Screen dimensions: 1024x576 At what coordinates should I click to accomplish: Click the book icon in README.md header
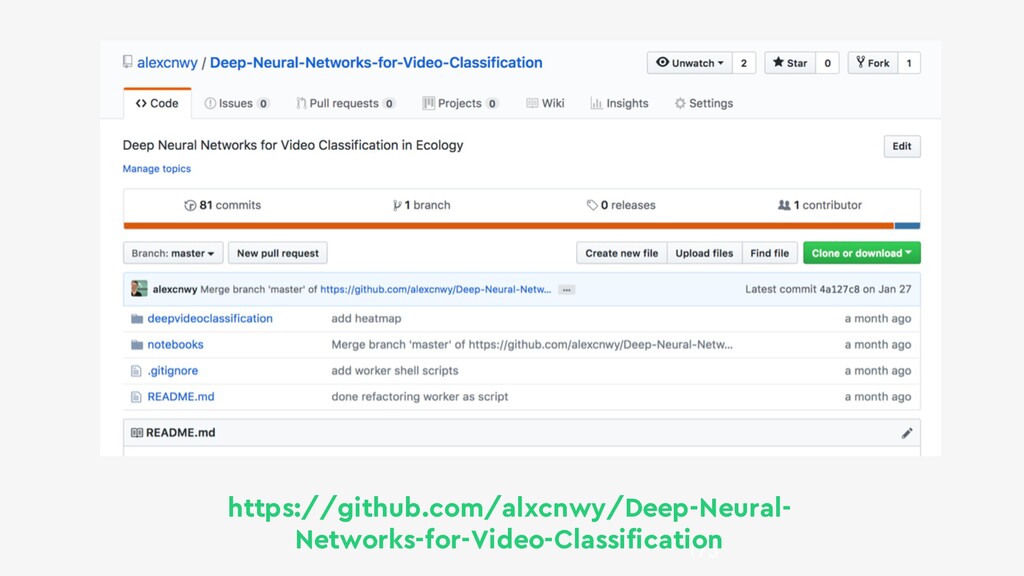pos(136,432)
